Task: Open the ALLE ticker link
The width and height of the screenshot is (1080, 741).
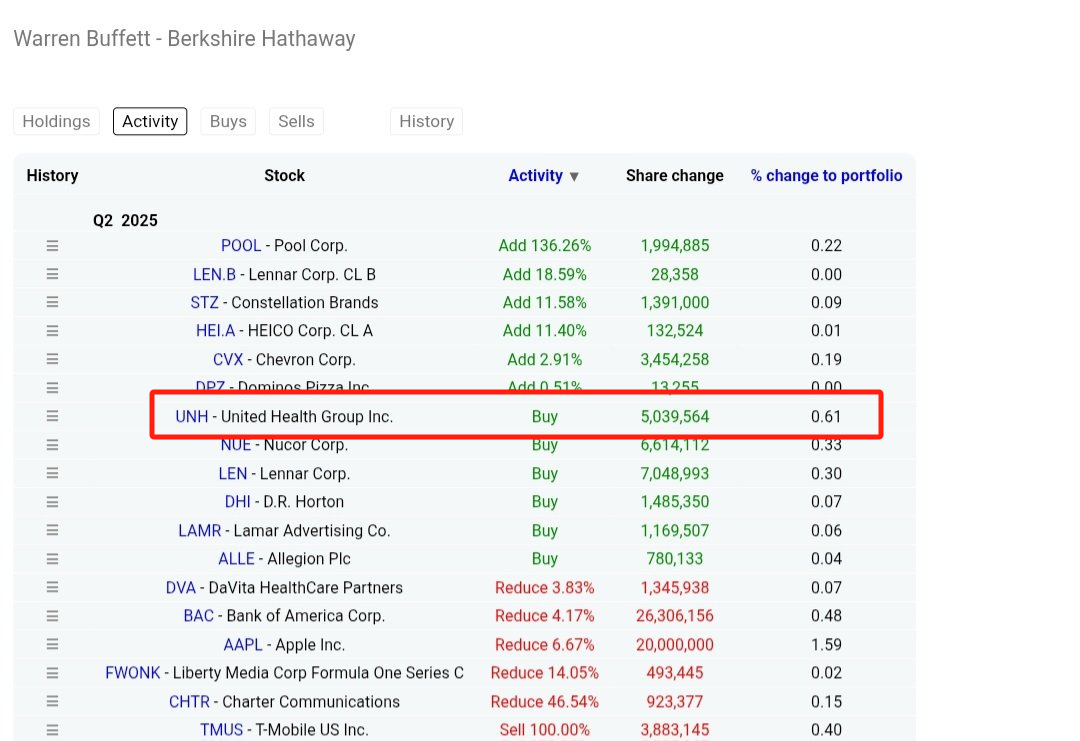Action: click(236, 559)
